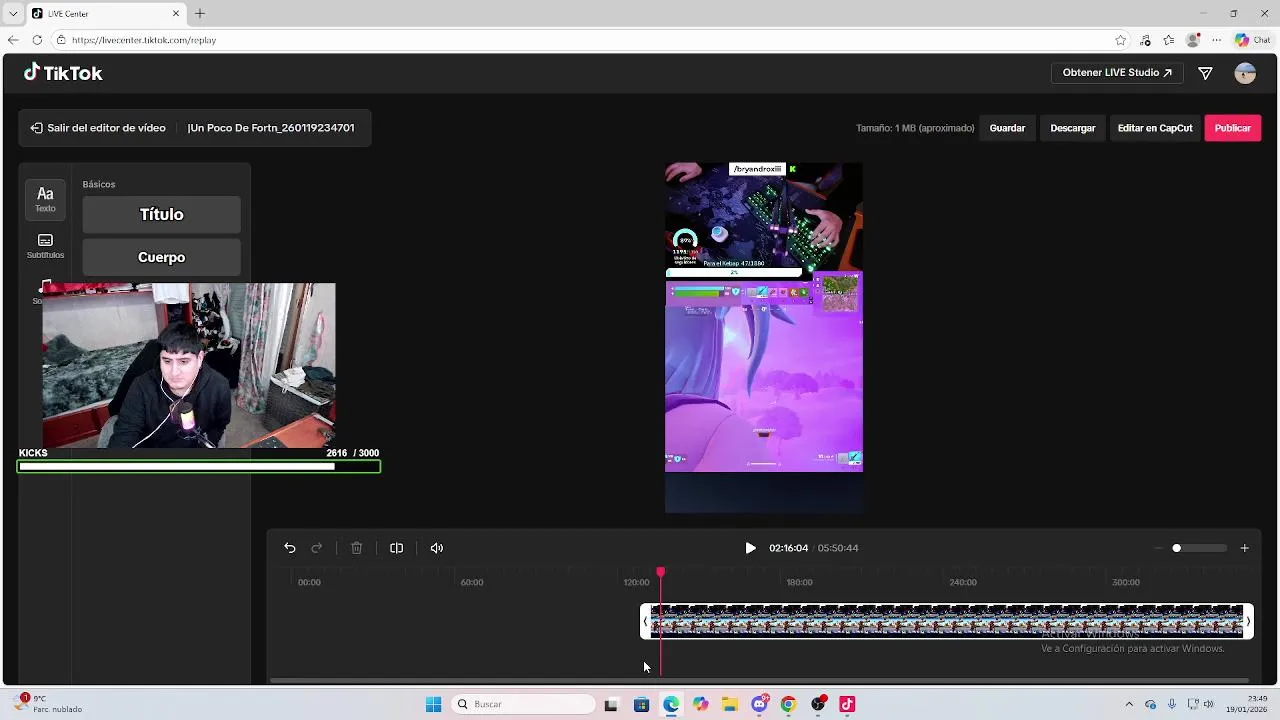
Task: Click the 60:00 mark on timeline ruler
Action: click(472, 582)
